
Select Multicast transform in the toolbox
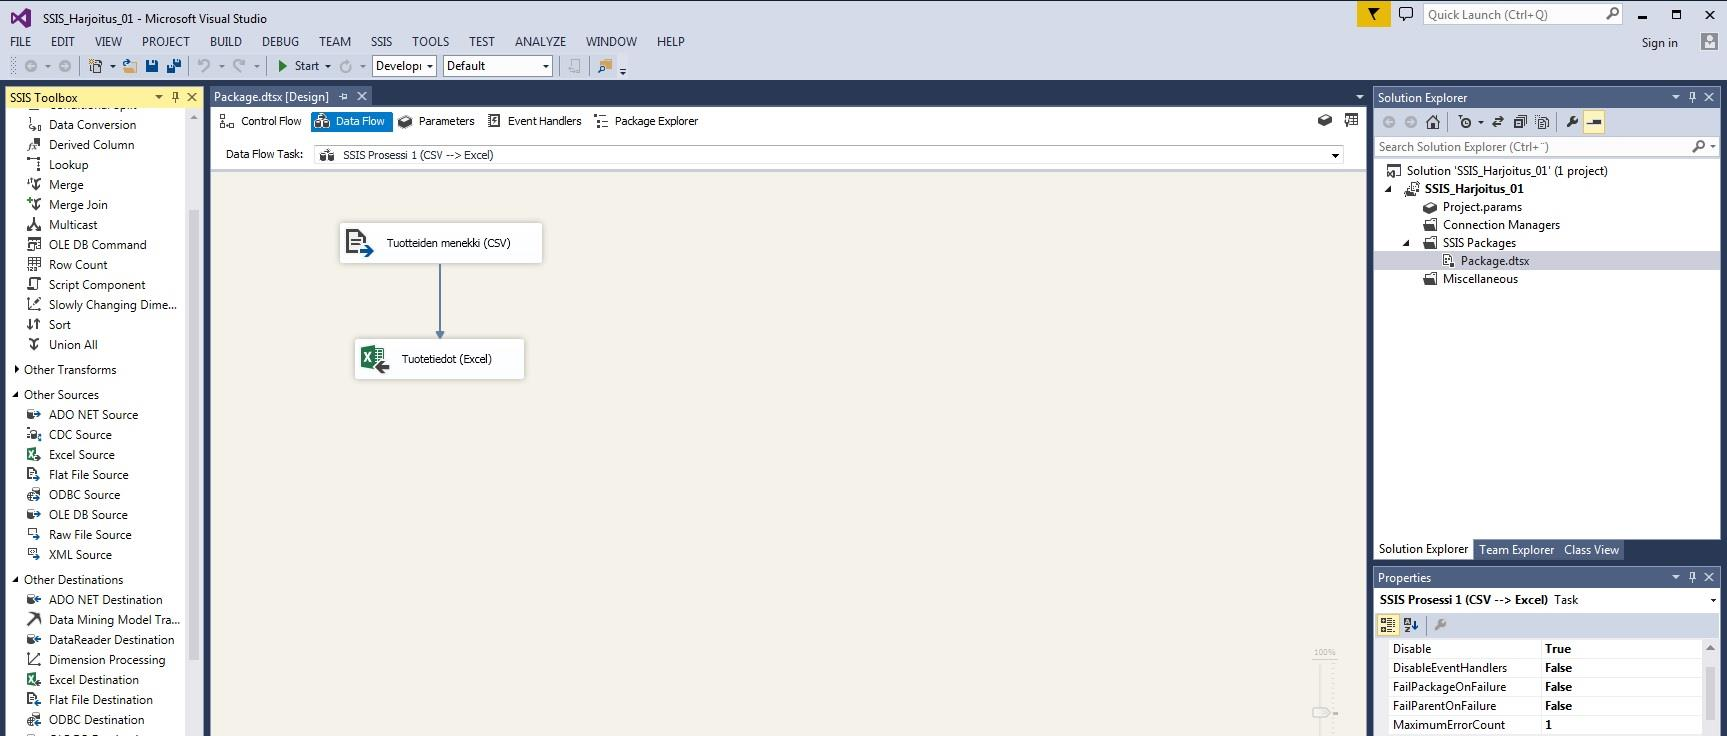[x=73, y=225]
